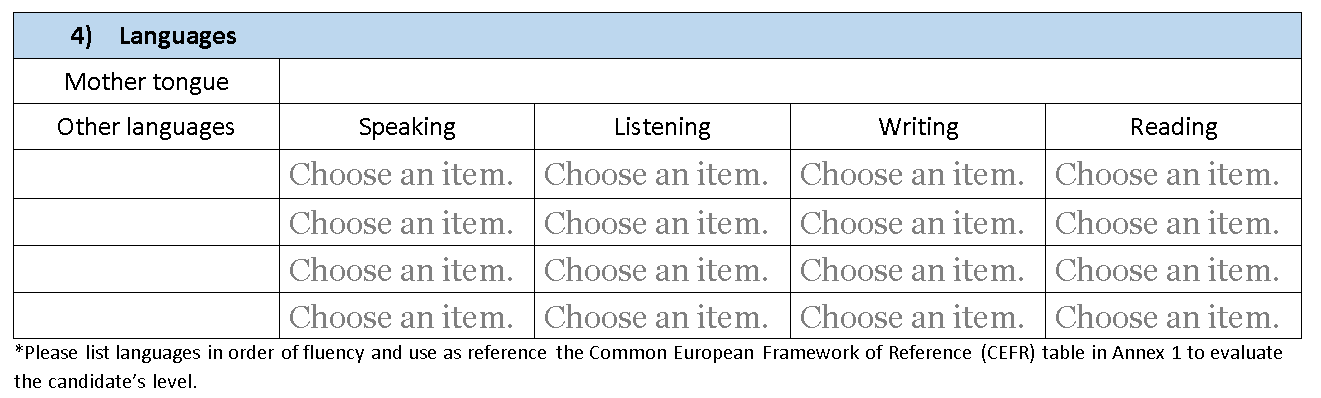Screen dimensions: 1321x398
Task: Open third row Reading dropdown
Action: [x=1167, y=270]
